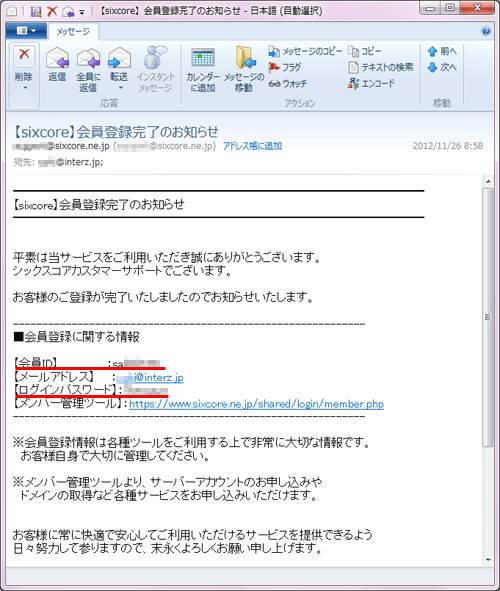Image resolution: width=500 pixels, height=591 pixels.
Task: Click the envelope icon in title bar
Action: click(x=12, y=11)
